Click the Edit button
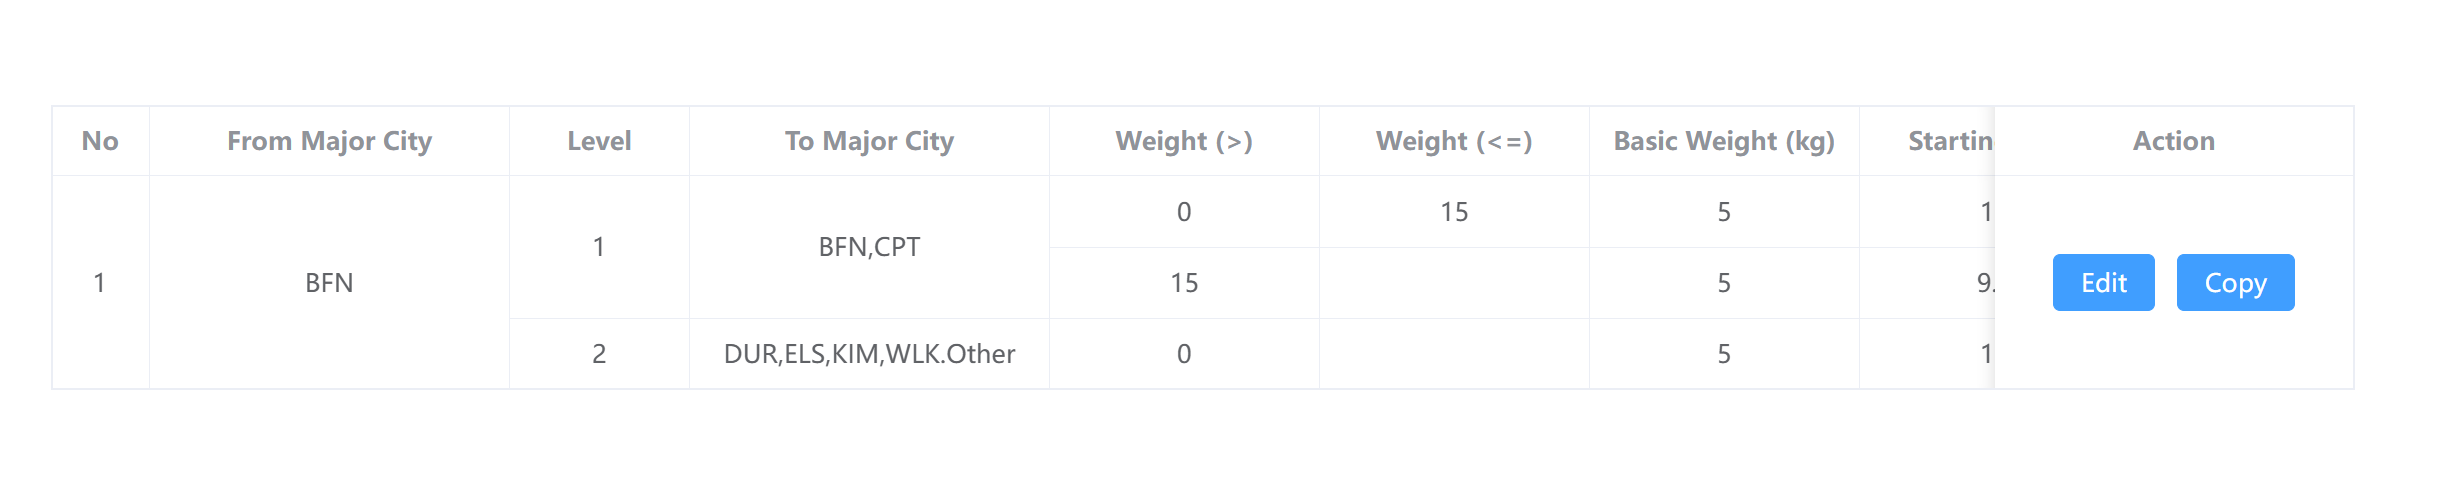Image resolution: width=2458 pixels, height=478 pixels. pos(2103,282)
